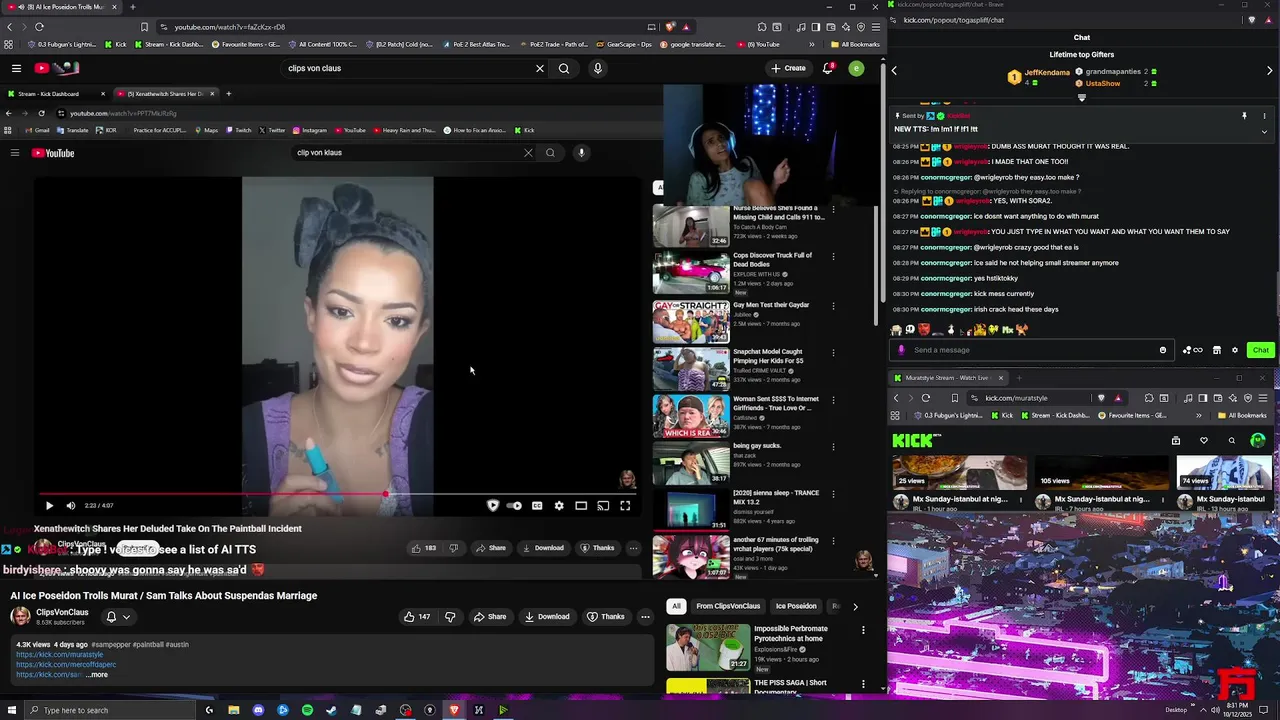The image size is (1280, 720).
Task: Open the YouTube account avatar menu
Action: coord(856,68)
